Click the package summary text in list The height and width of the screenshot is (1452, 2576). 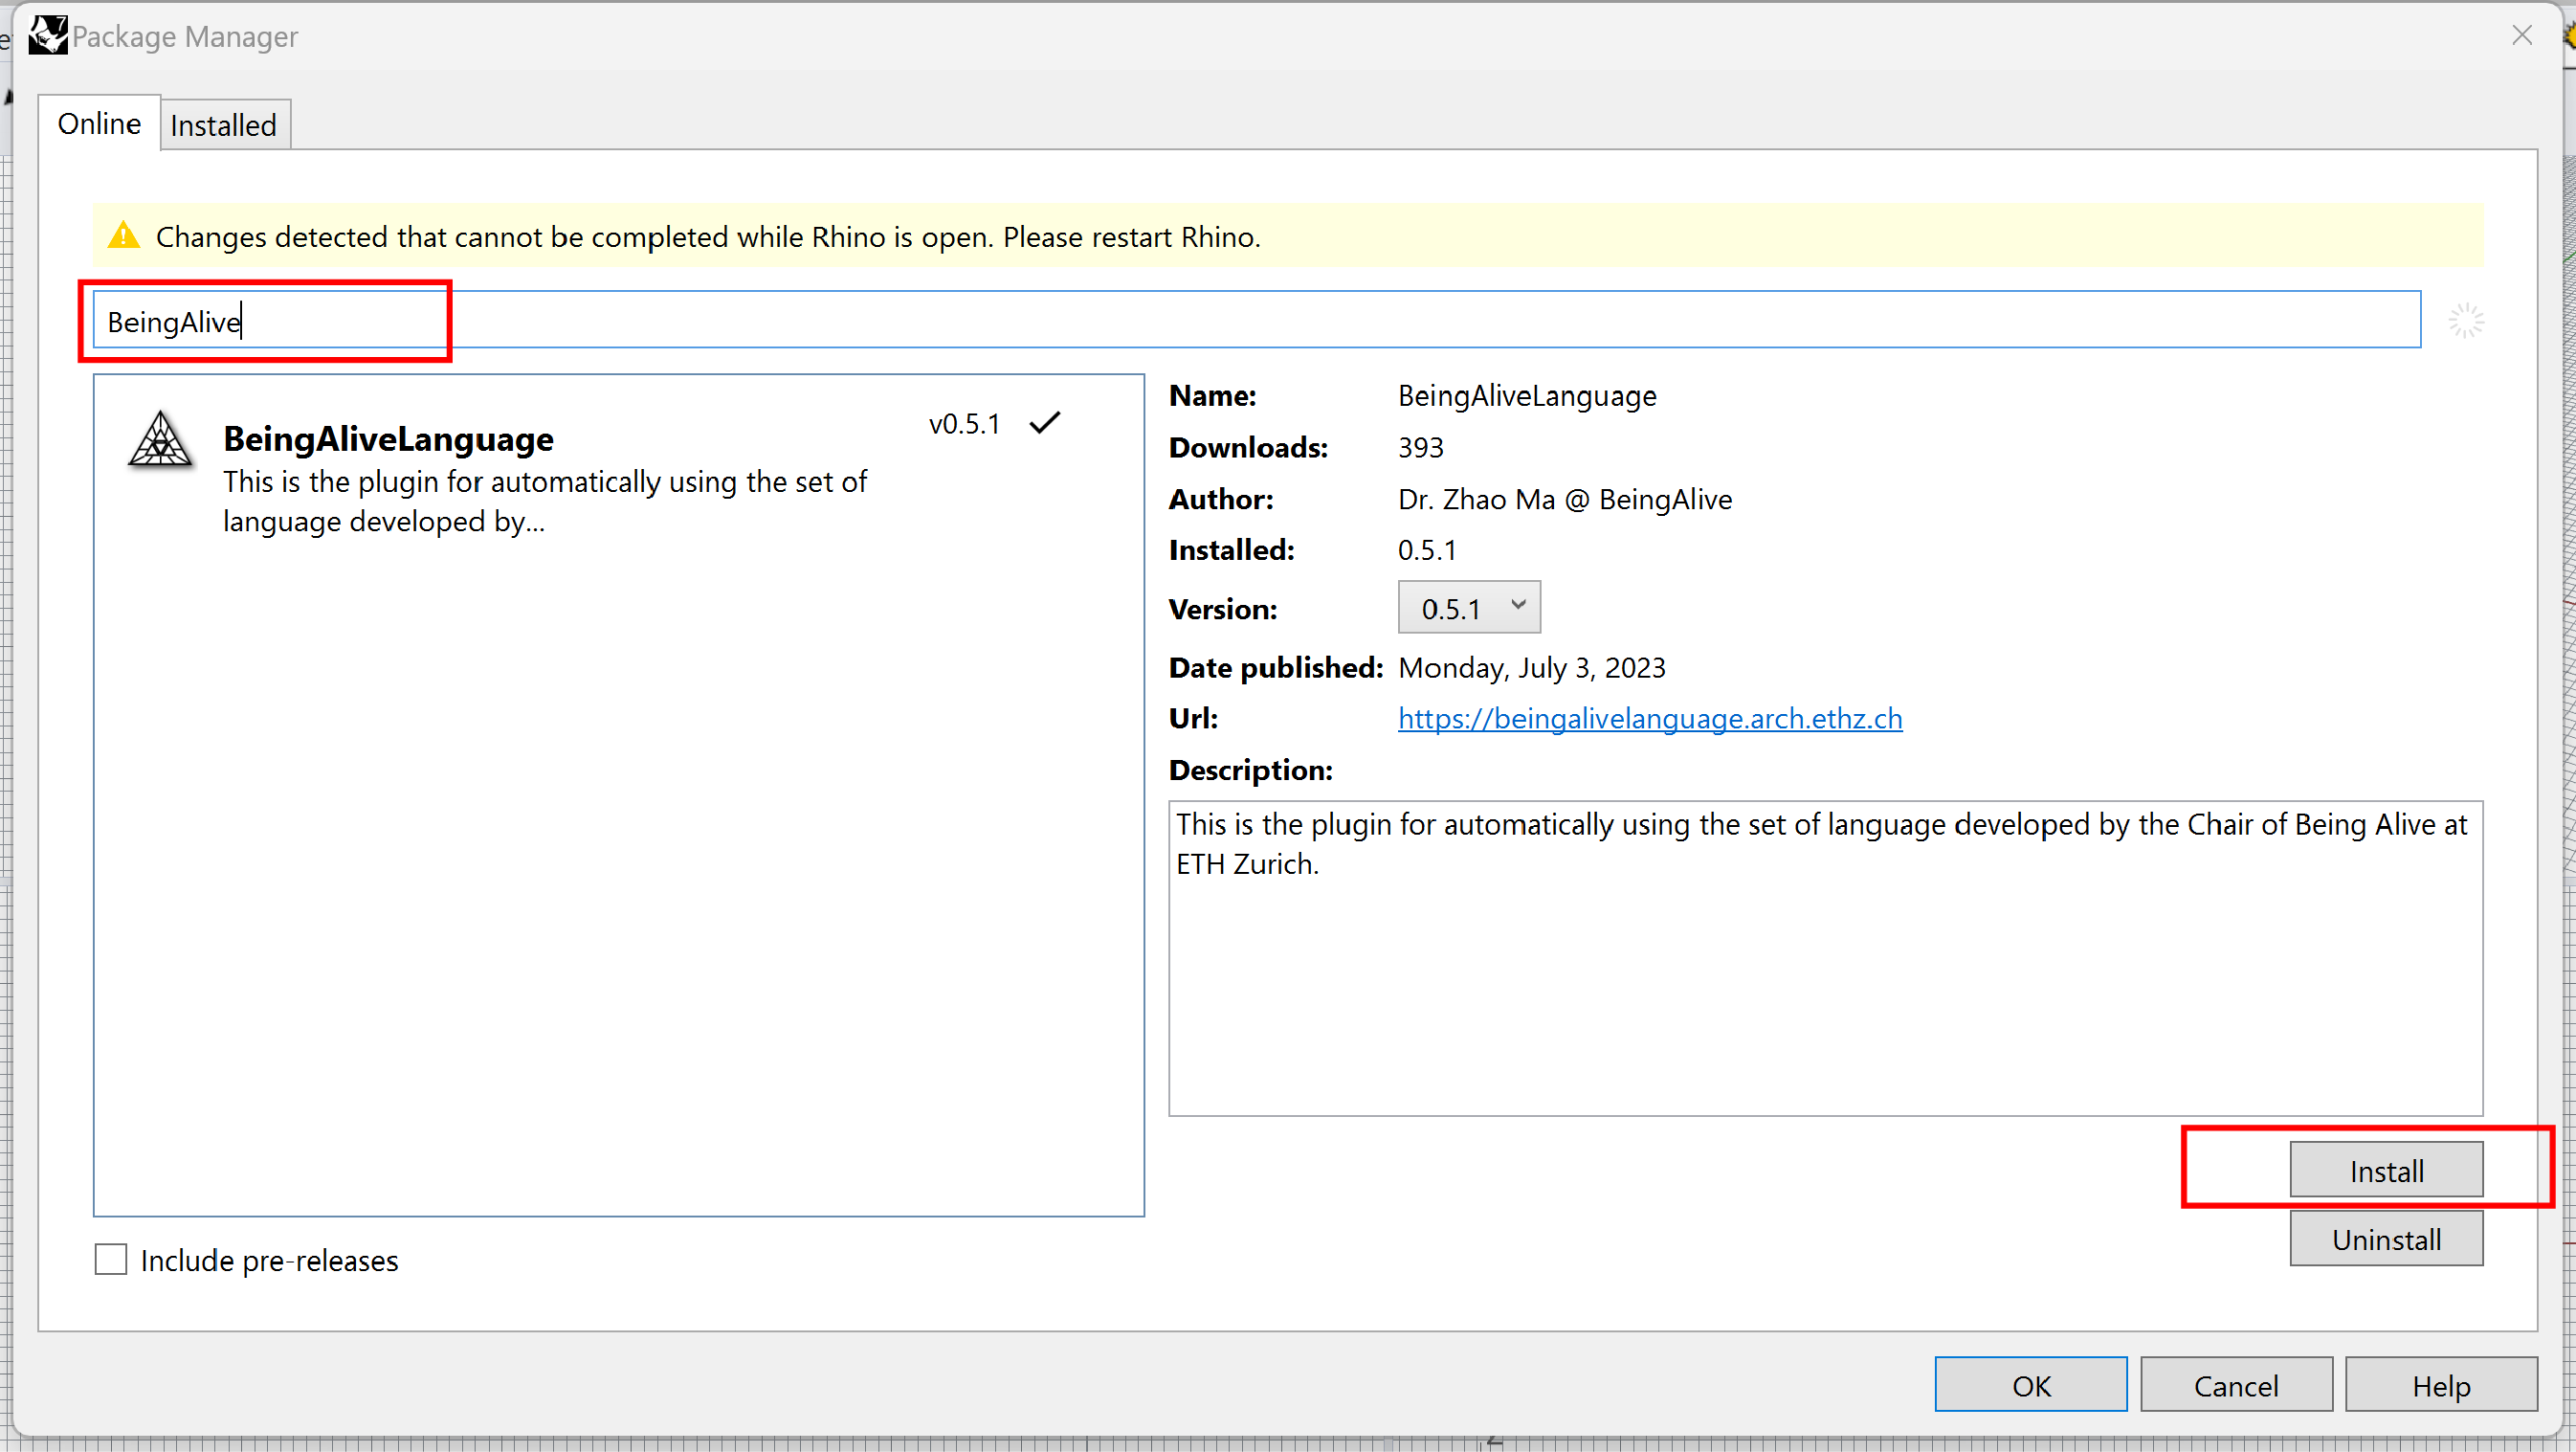click(x=545, y=501)
